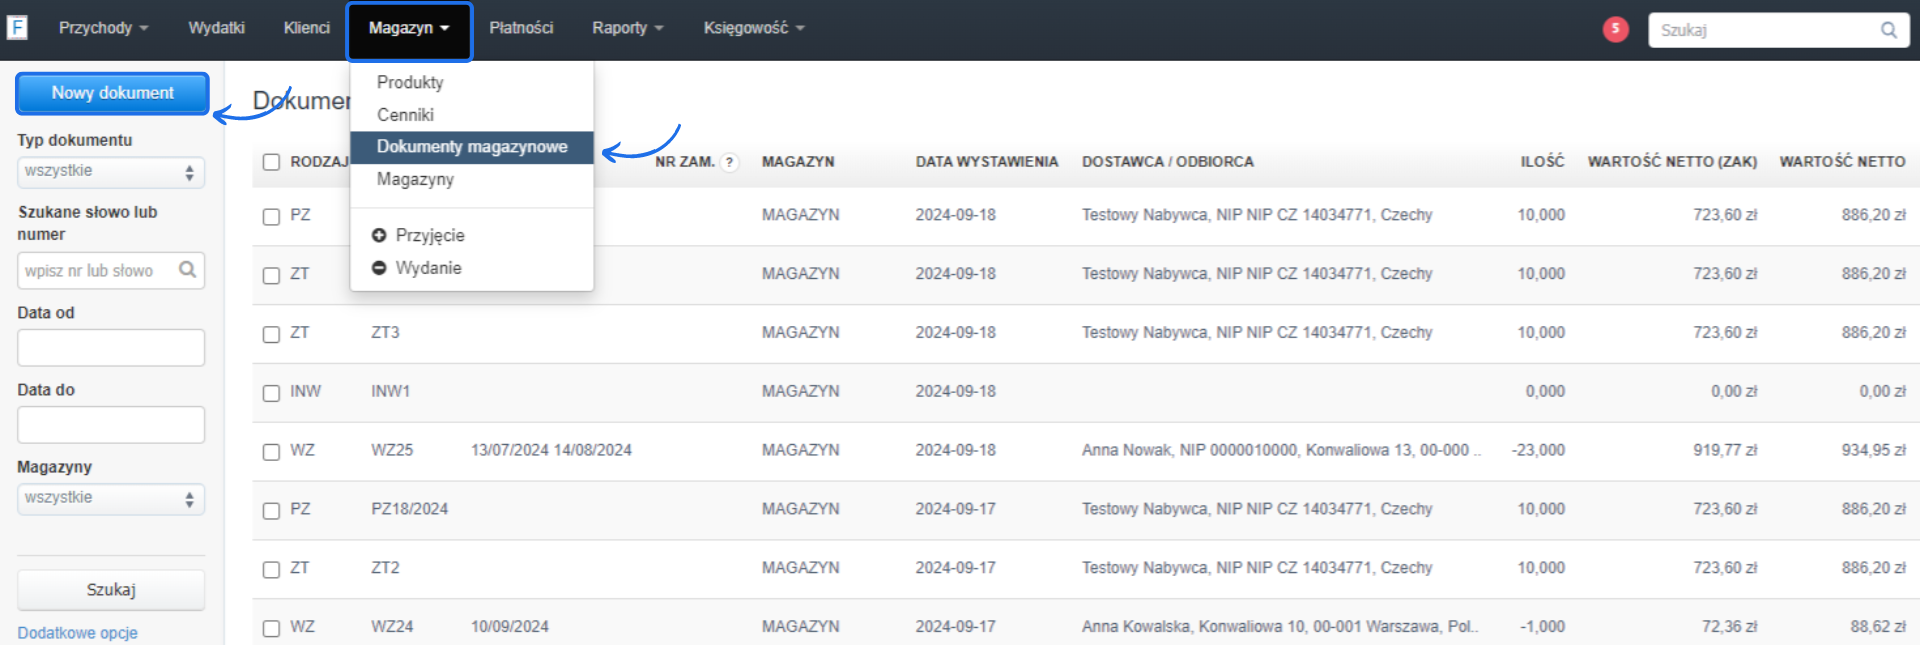Image resolution: width=1920 pixels, height=666 pixels.
Task: Click the help icon next to NR ZAM.
Action: point(729,162)
